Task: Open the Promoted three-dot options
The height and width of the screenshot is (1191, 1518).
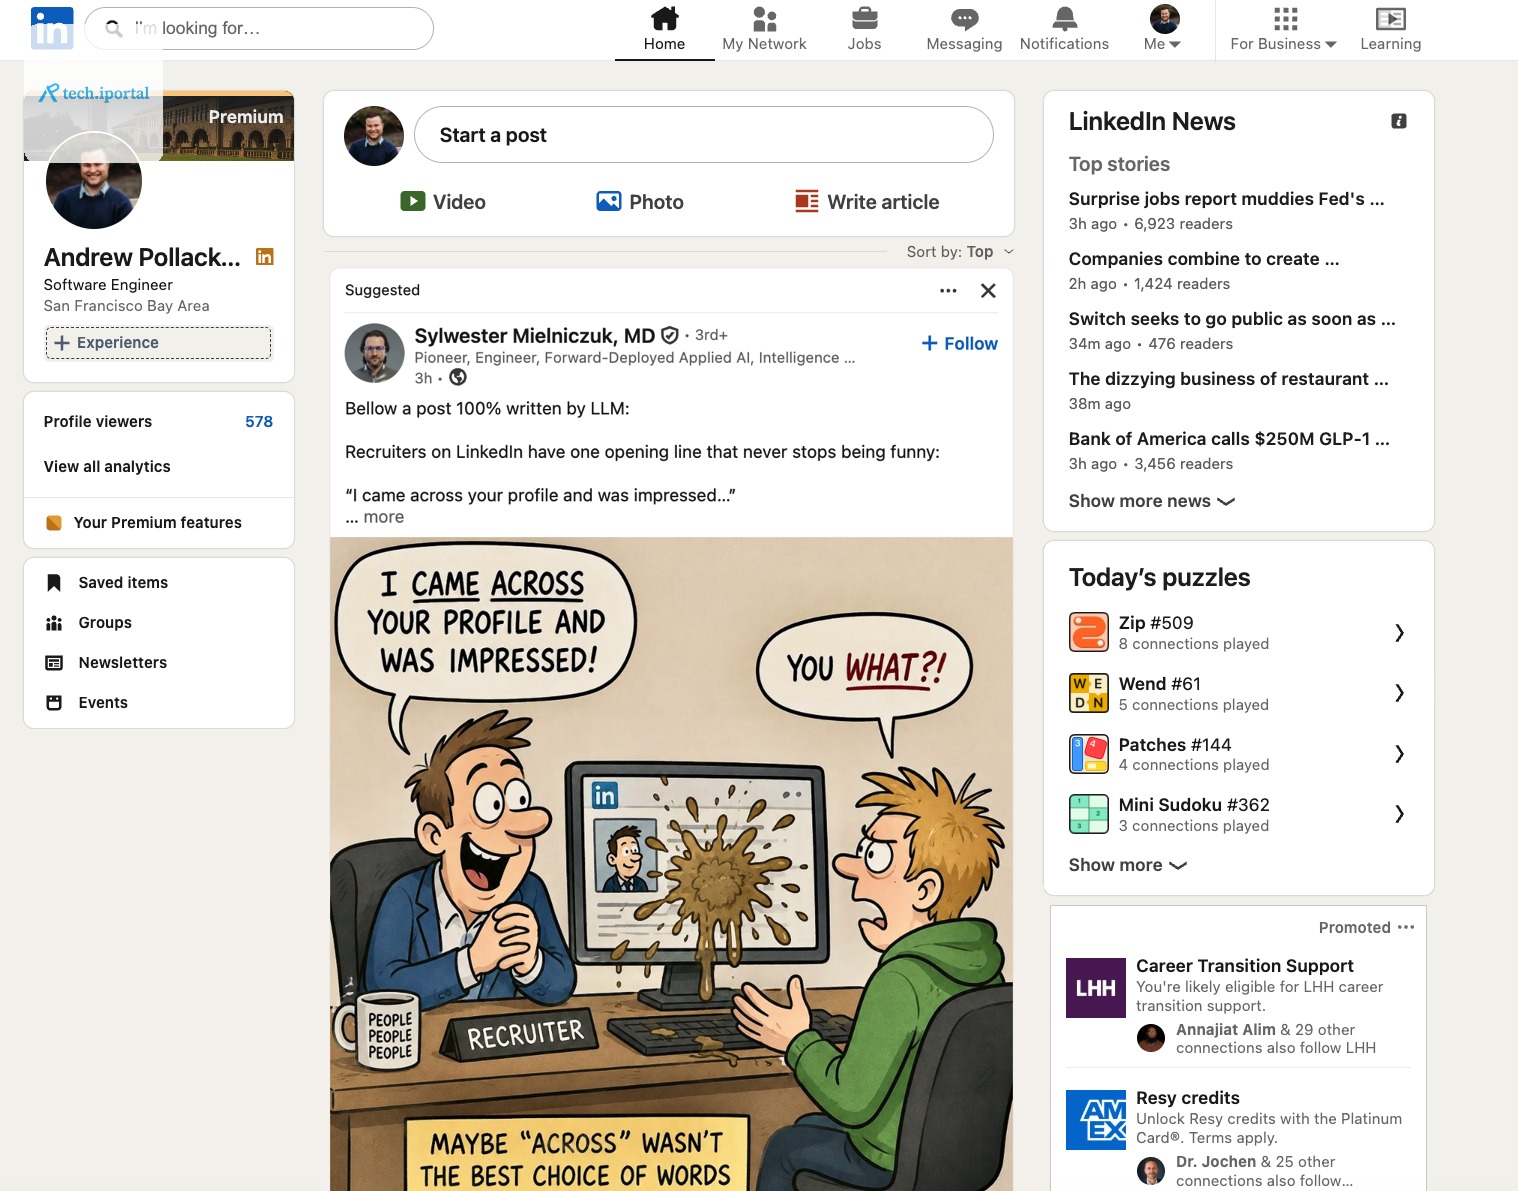Action: [1406, 927]
